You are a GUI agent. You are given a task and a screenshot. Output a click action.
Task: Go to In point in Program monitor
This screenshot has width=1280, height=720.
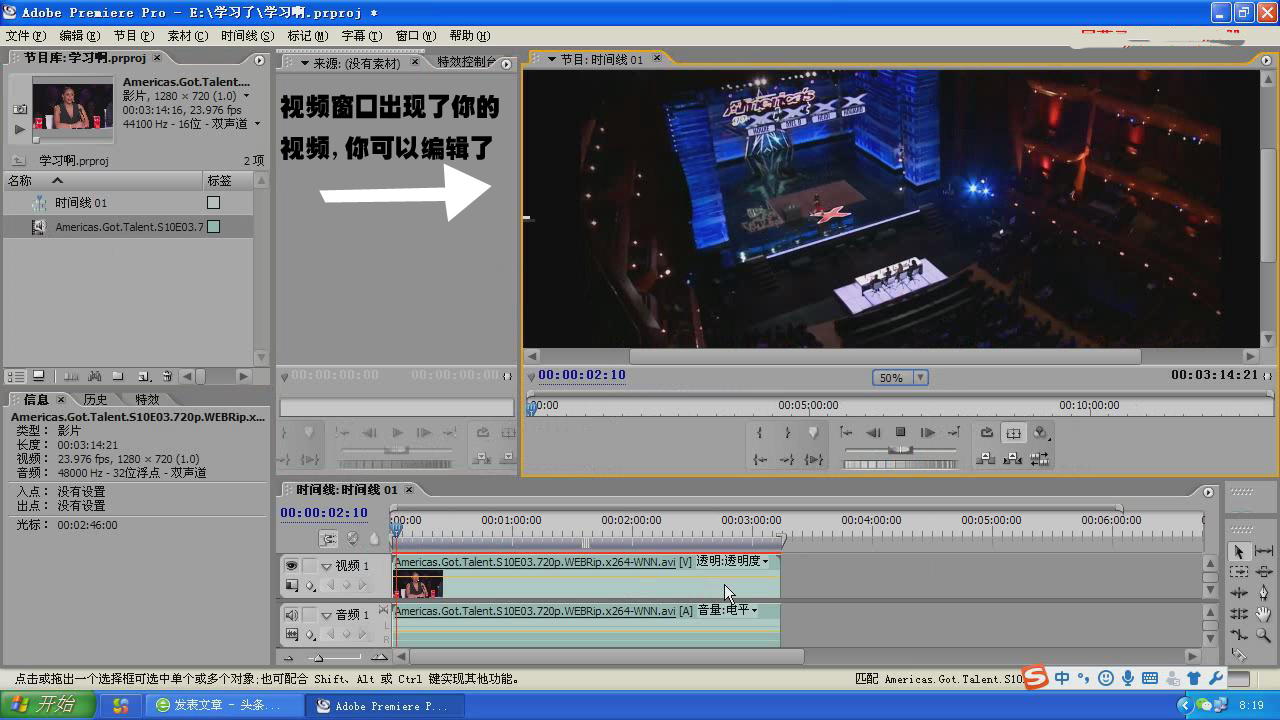[x=760, y=459]
